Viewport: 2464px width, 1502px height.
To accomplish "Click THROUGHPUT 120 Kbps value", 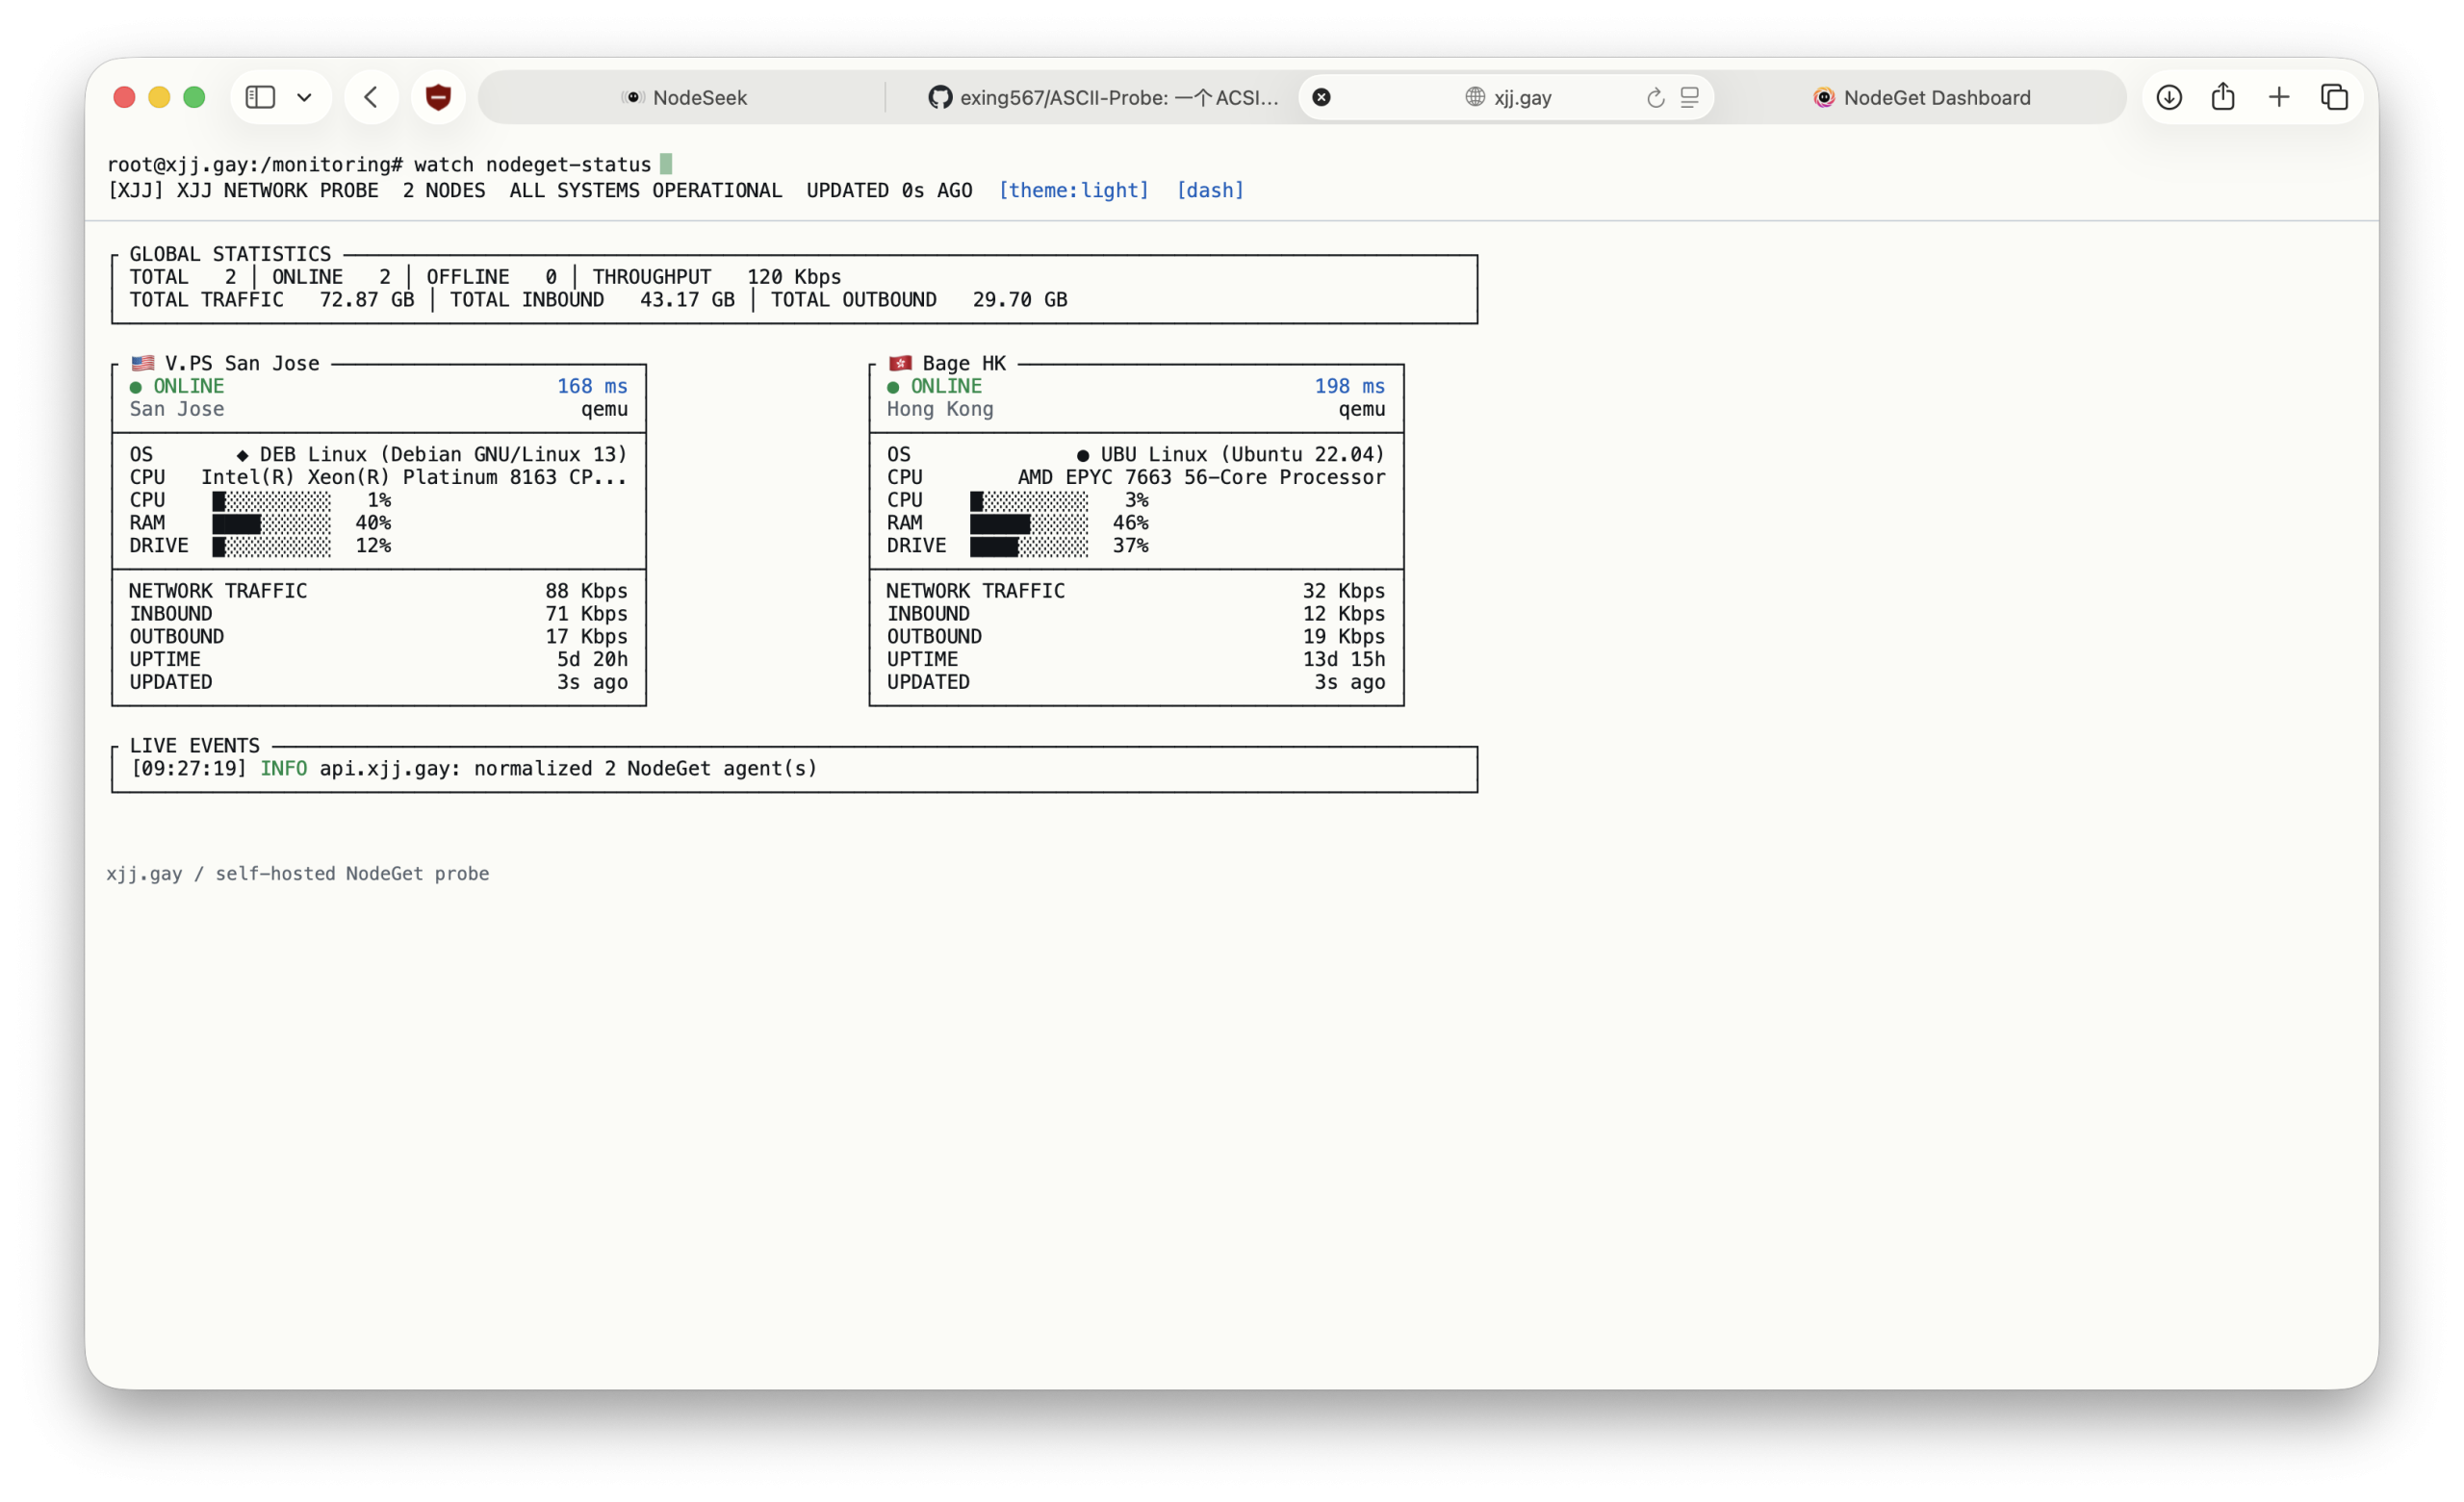I will pos(794,277).
